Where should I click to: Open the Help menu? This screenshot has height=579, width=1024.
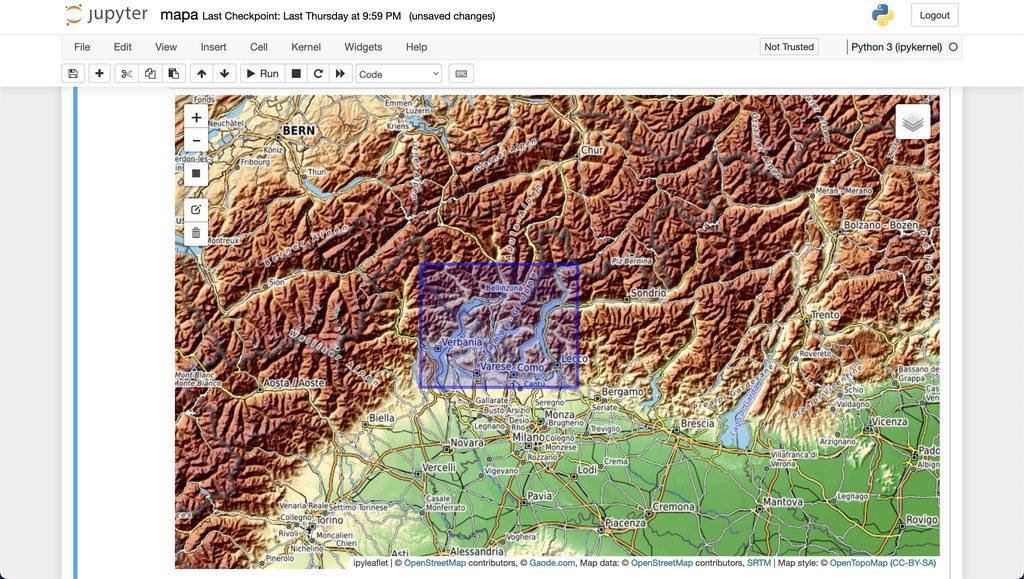(416, 47)
